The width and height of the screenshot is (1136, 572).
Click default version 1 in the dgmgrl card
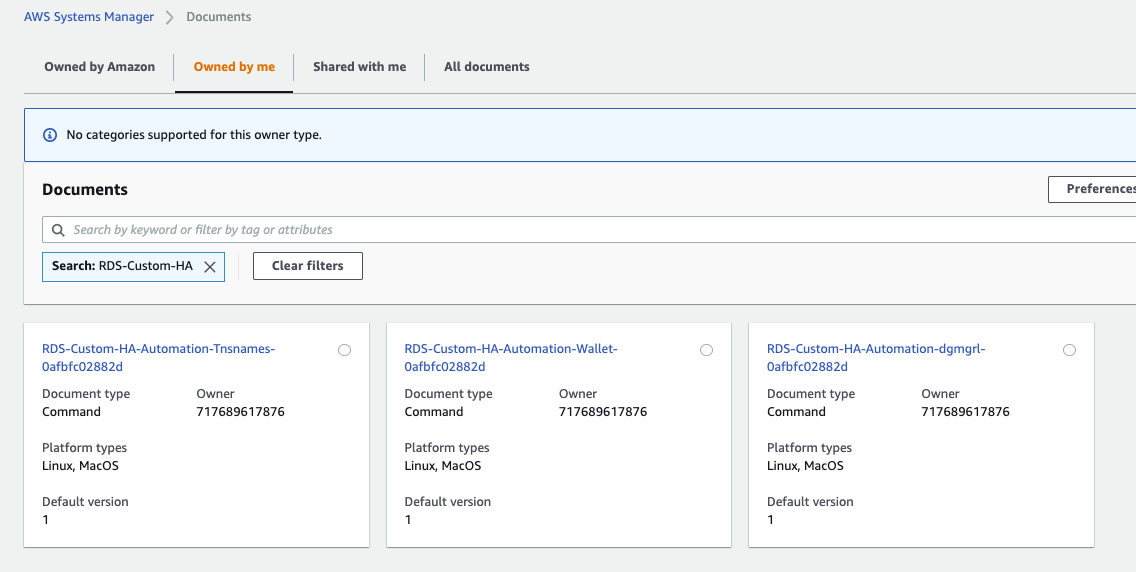[771, 520]
